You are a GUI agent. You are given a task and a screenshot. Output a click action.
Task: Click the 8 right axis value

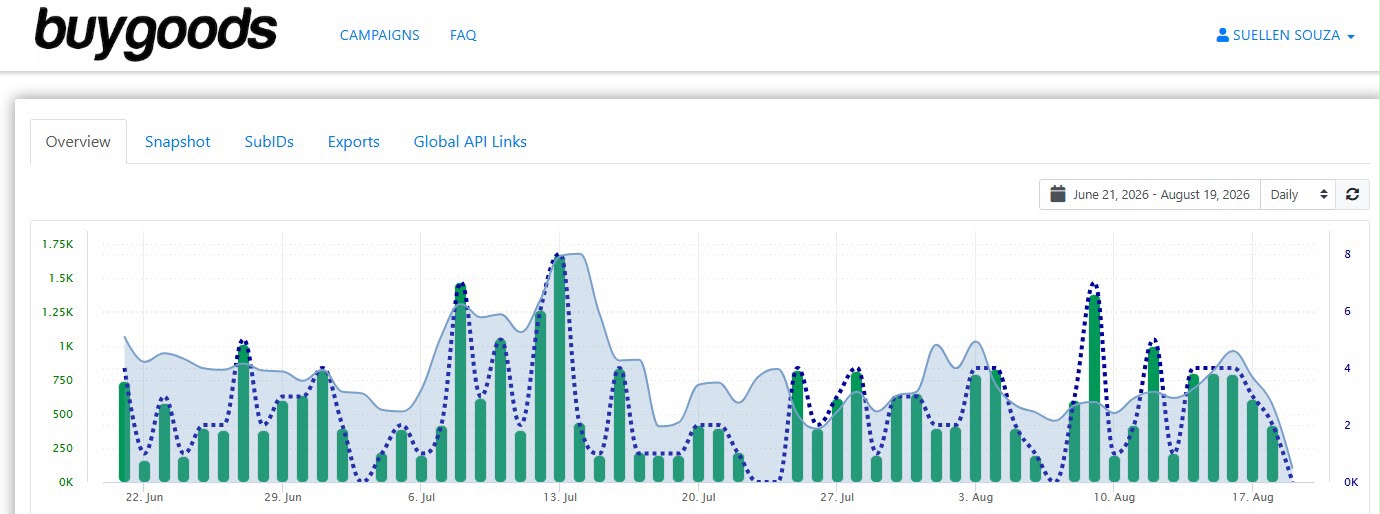1347,254
